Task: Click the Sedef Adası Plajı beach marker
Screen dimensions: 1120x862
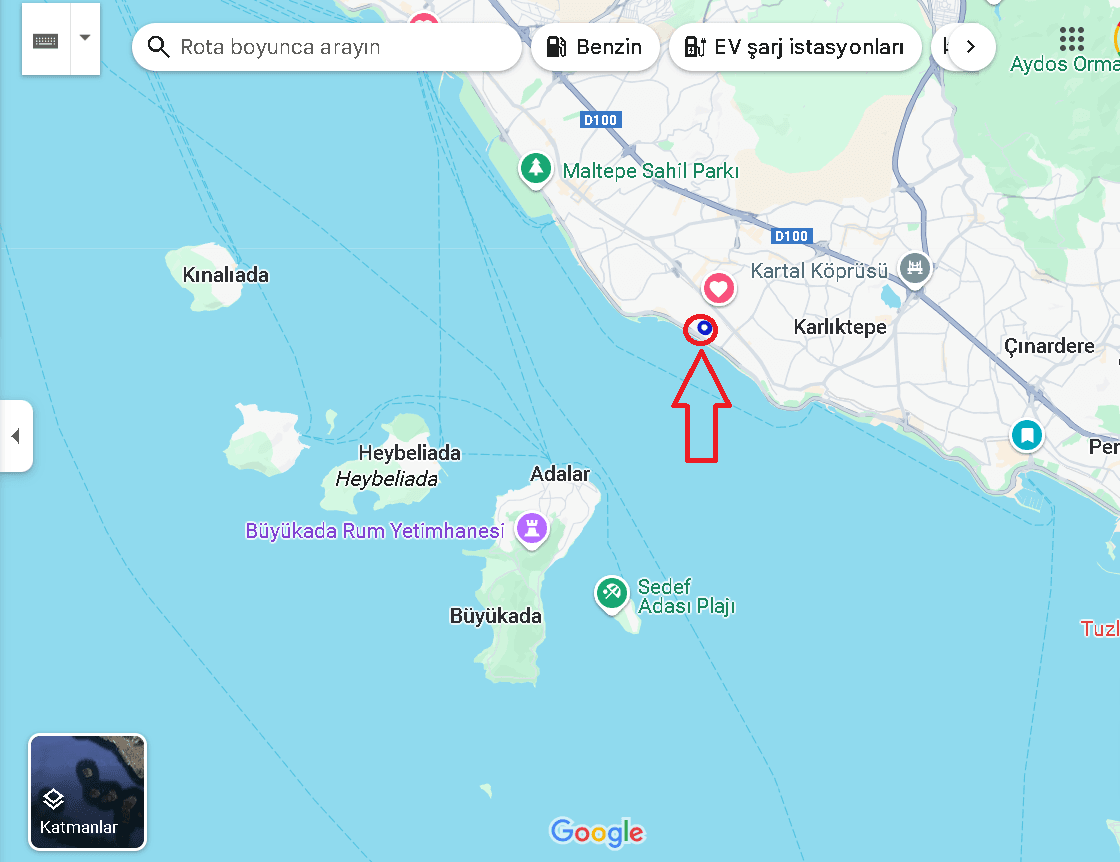Action: [x=611, y=594]
